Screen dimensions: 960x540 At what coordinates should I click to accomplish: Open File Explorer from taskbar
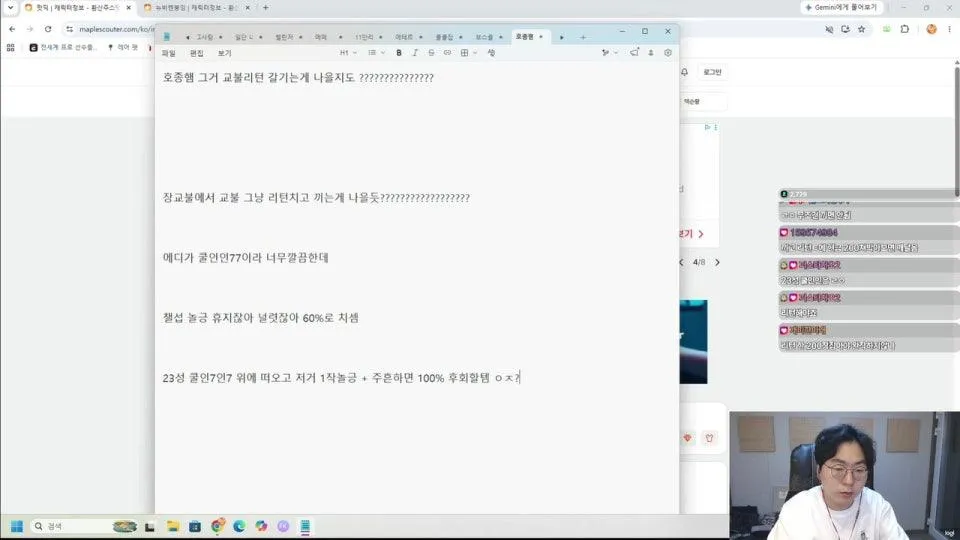173,527
